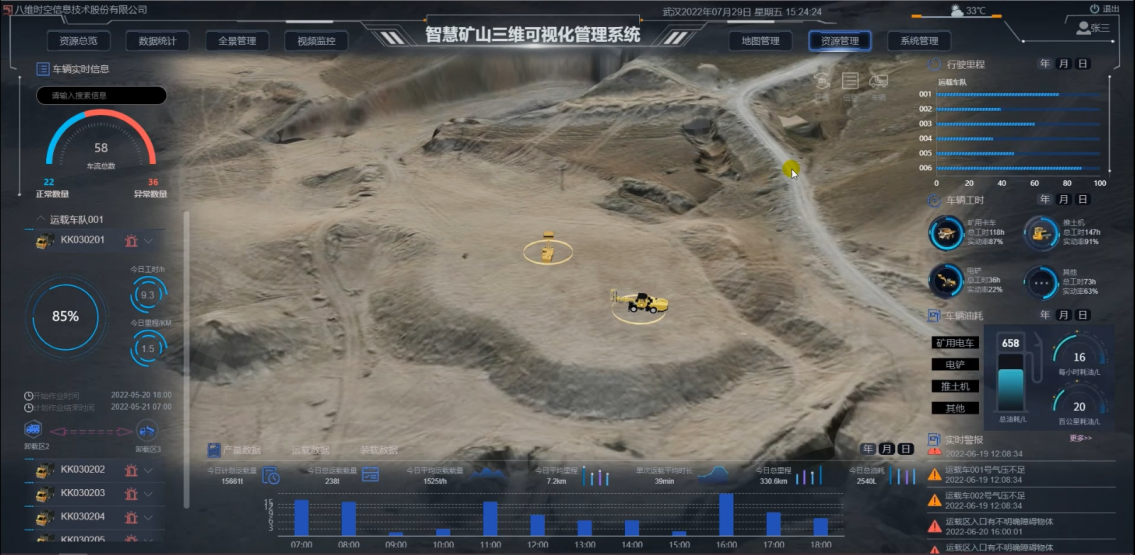Switch 车辆工时 panel to 日 view
Viewport: 1135px width, 555px height.
(1083, 200)
